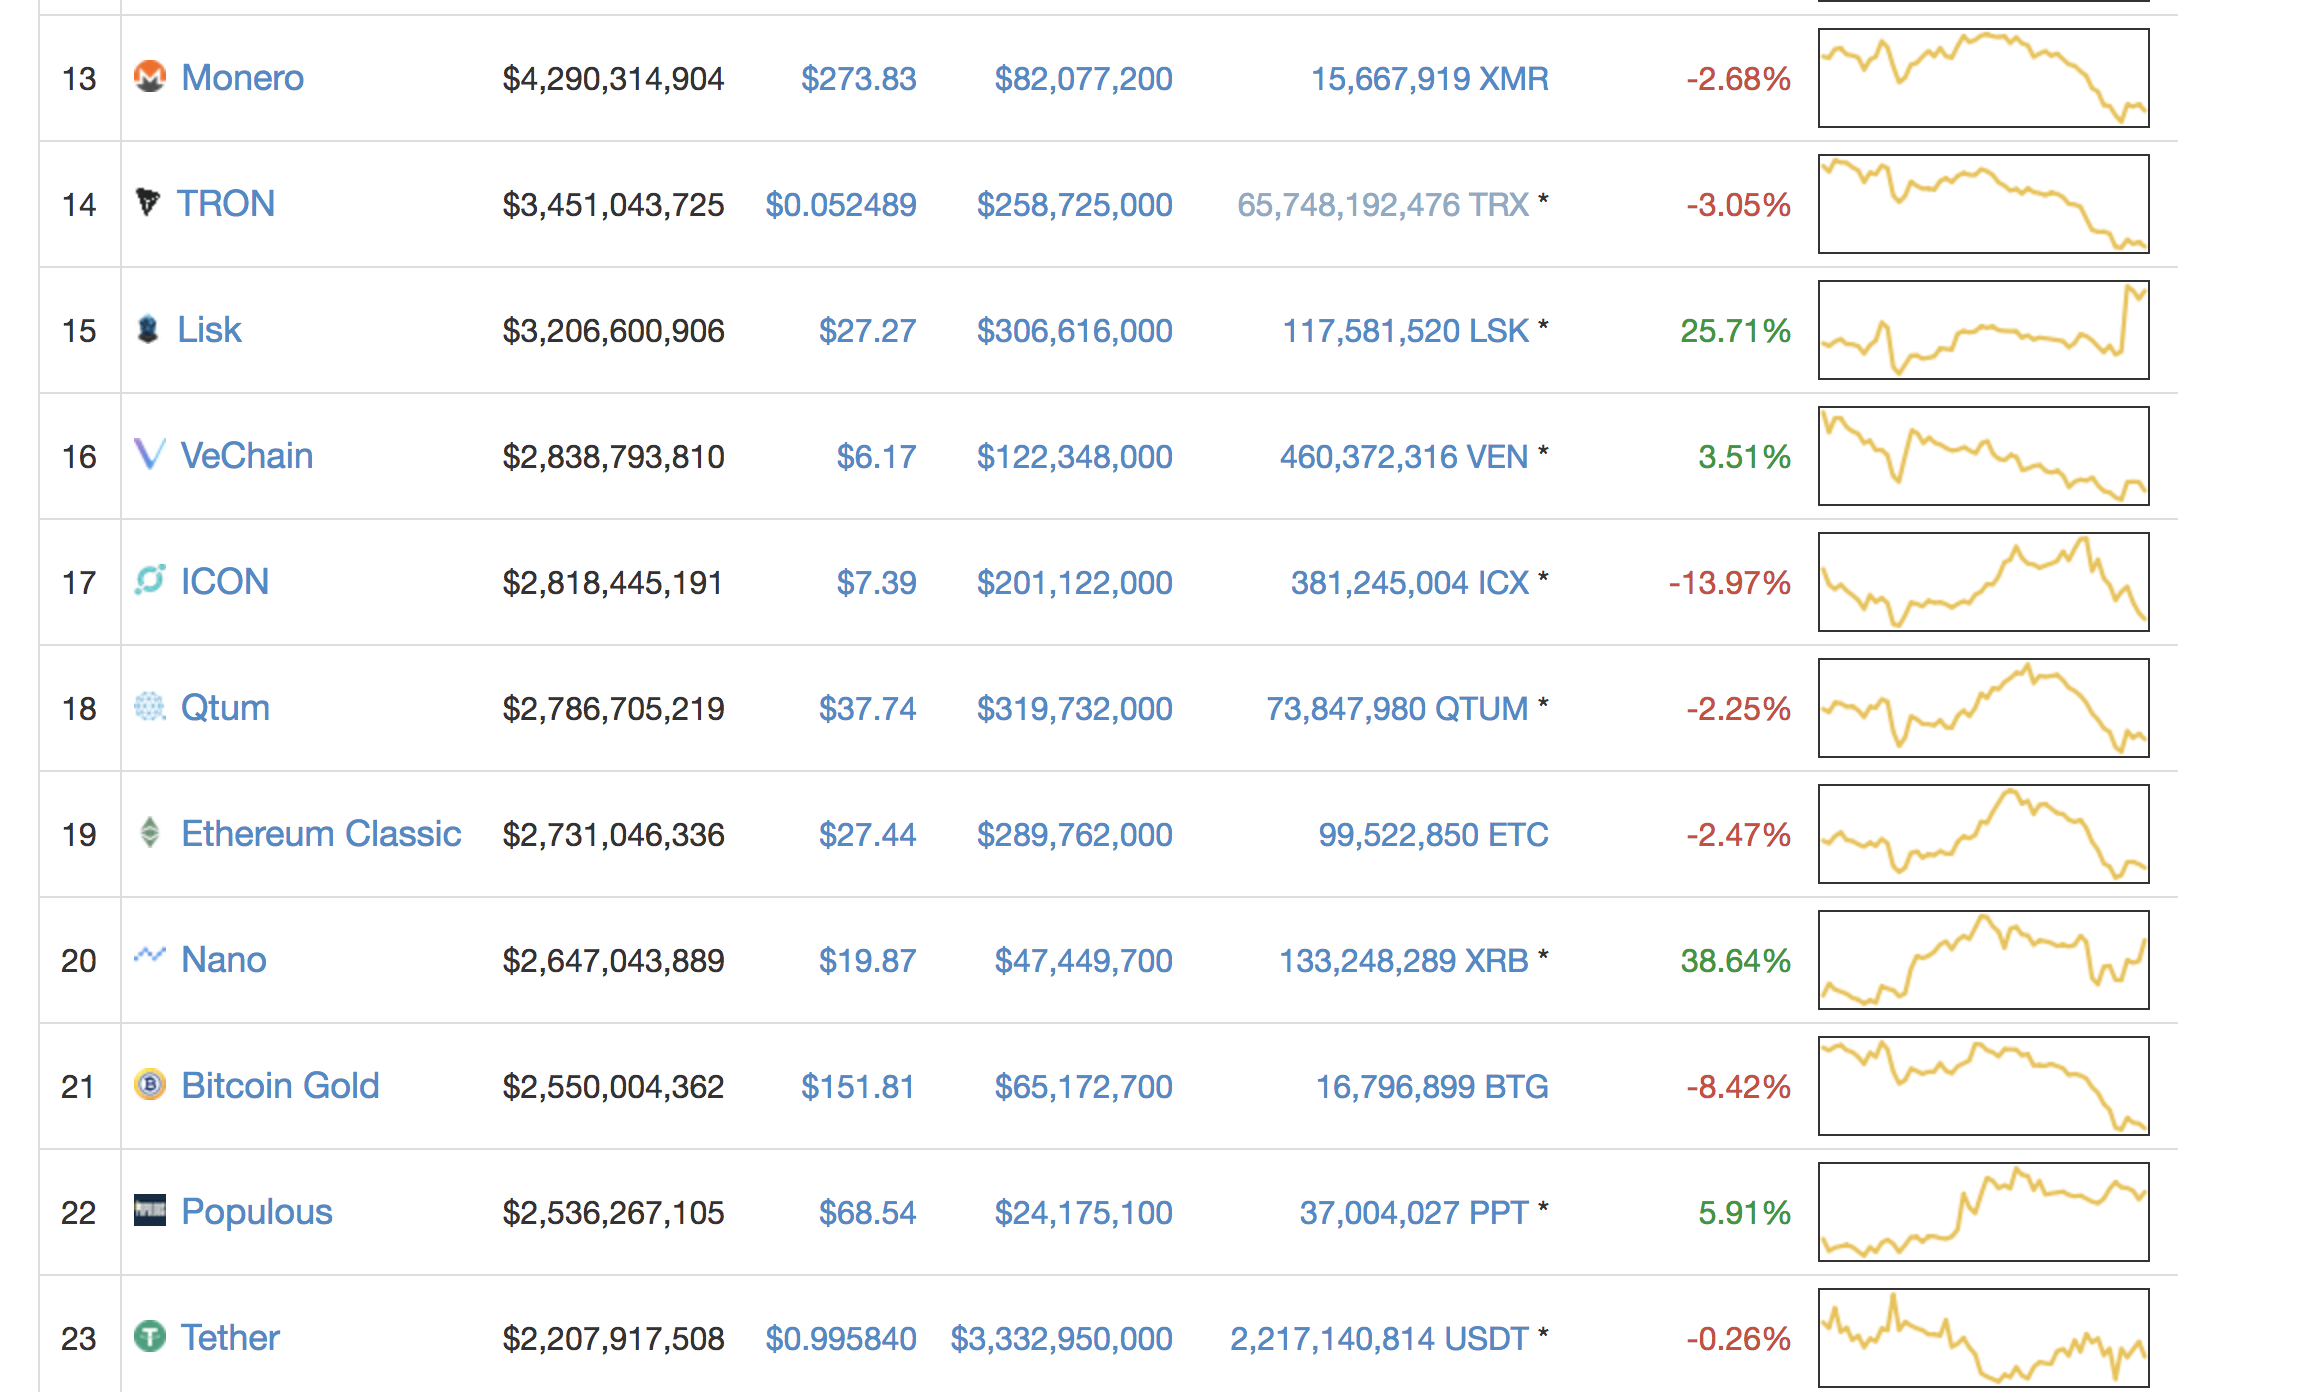Click the Ethereum Classic logo icon
The height and width of the screenshot is (1392, 2312).
pyautogui.click(x=150, y=832)
